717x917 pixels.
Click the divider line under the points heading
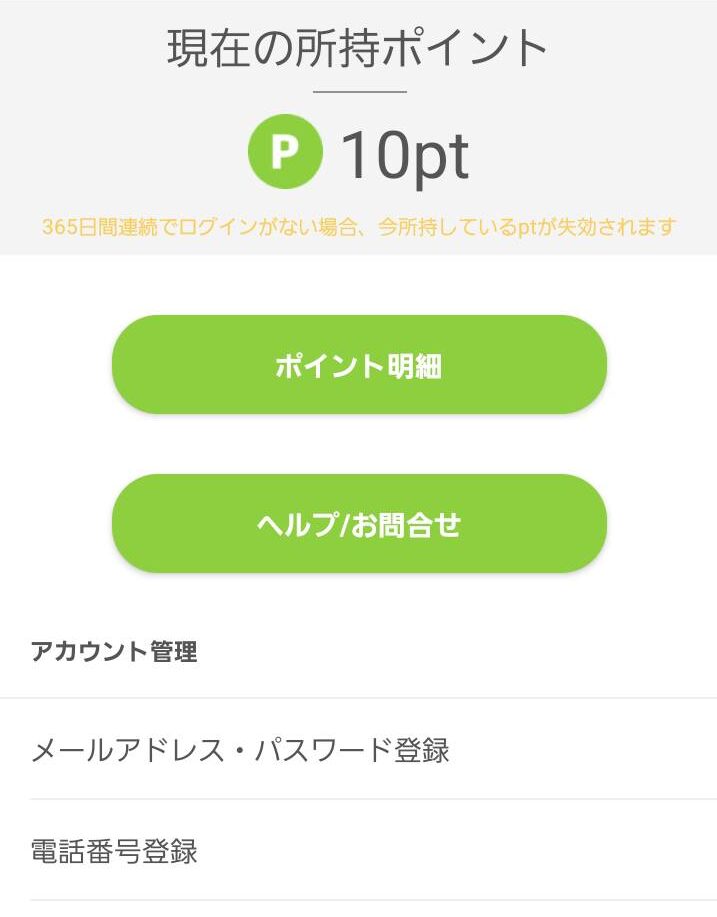[x=360, y=92]
